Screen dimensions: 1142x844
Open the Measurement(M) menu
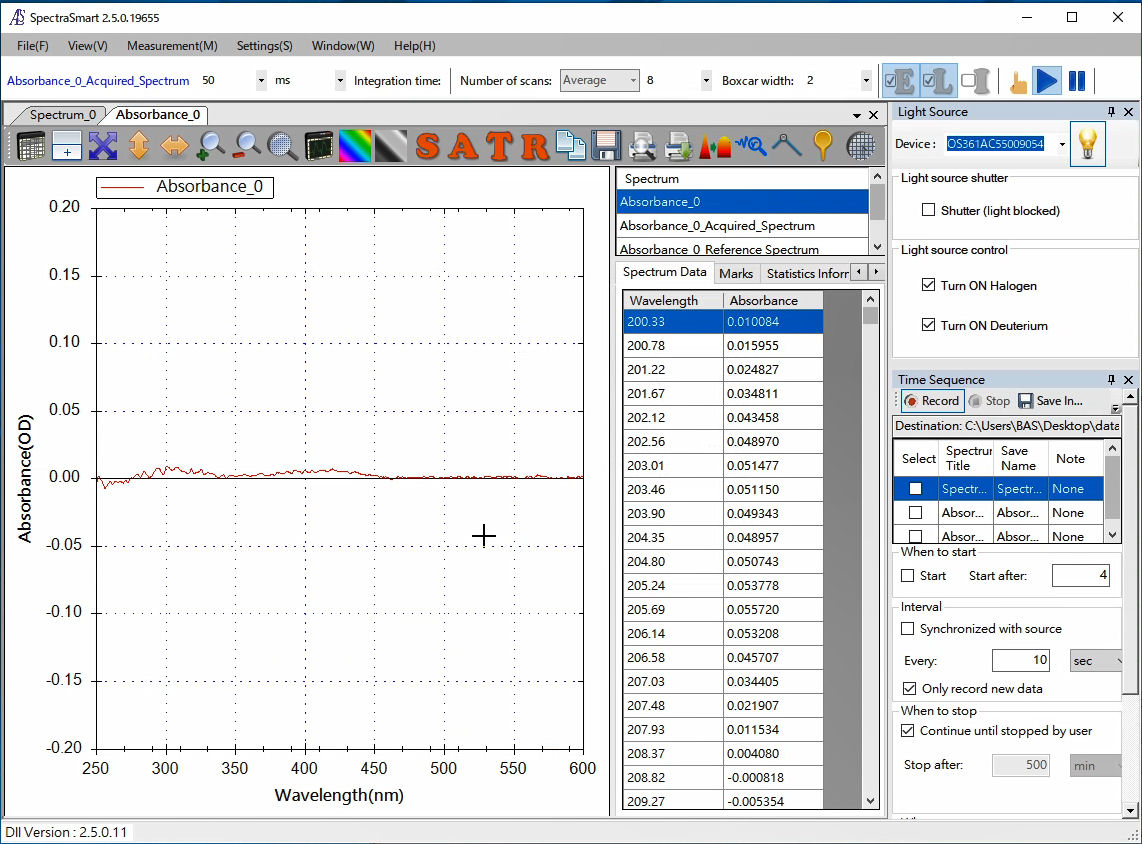172,46
